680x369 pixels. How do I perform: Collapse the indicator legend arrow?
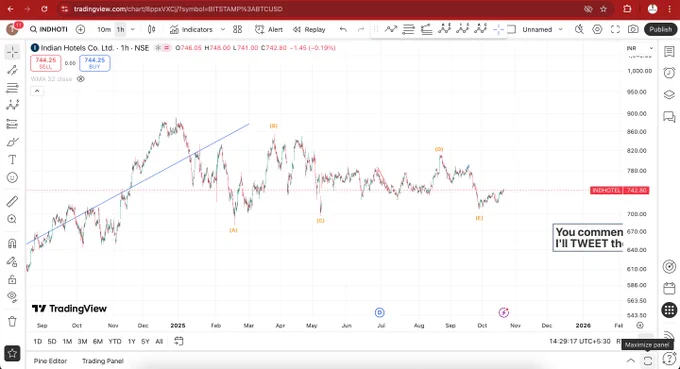[x=37, y=91]
